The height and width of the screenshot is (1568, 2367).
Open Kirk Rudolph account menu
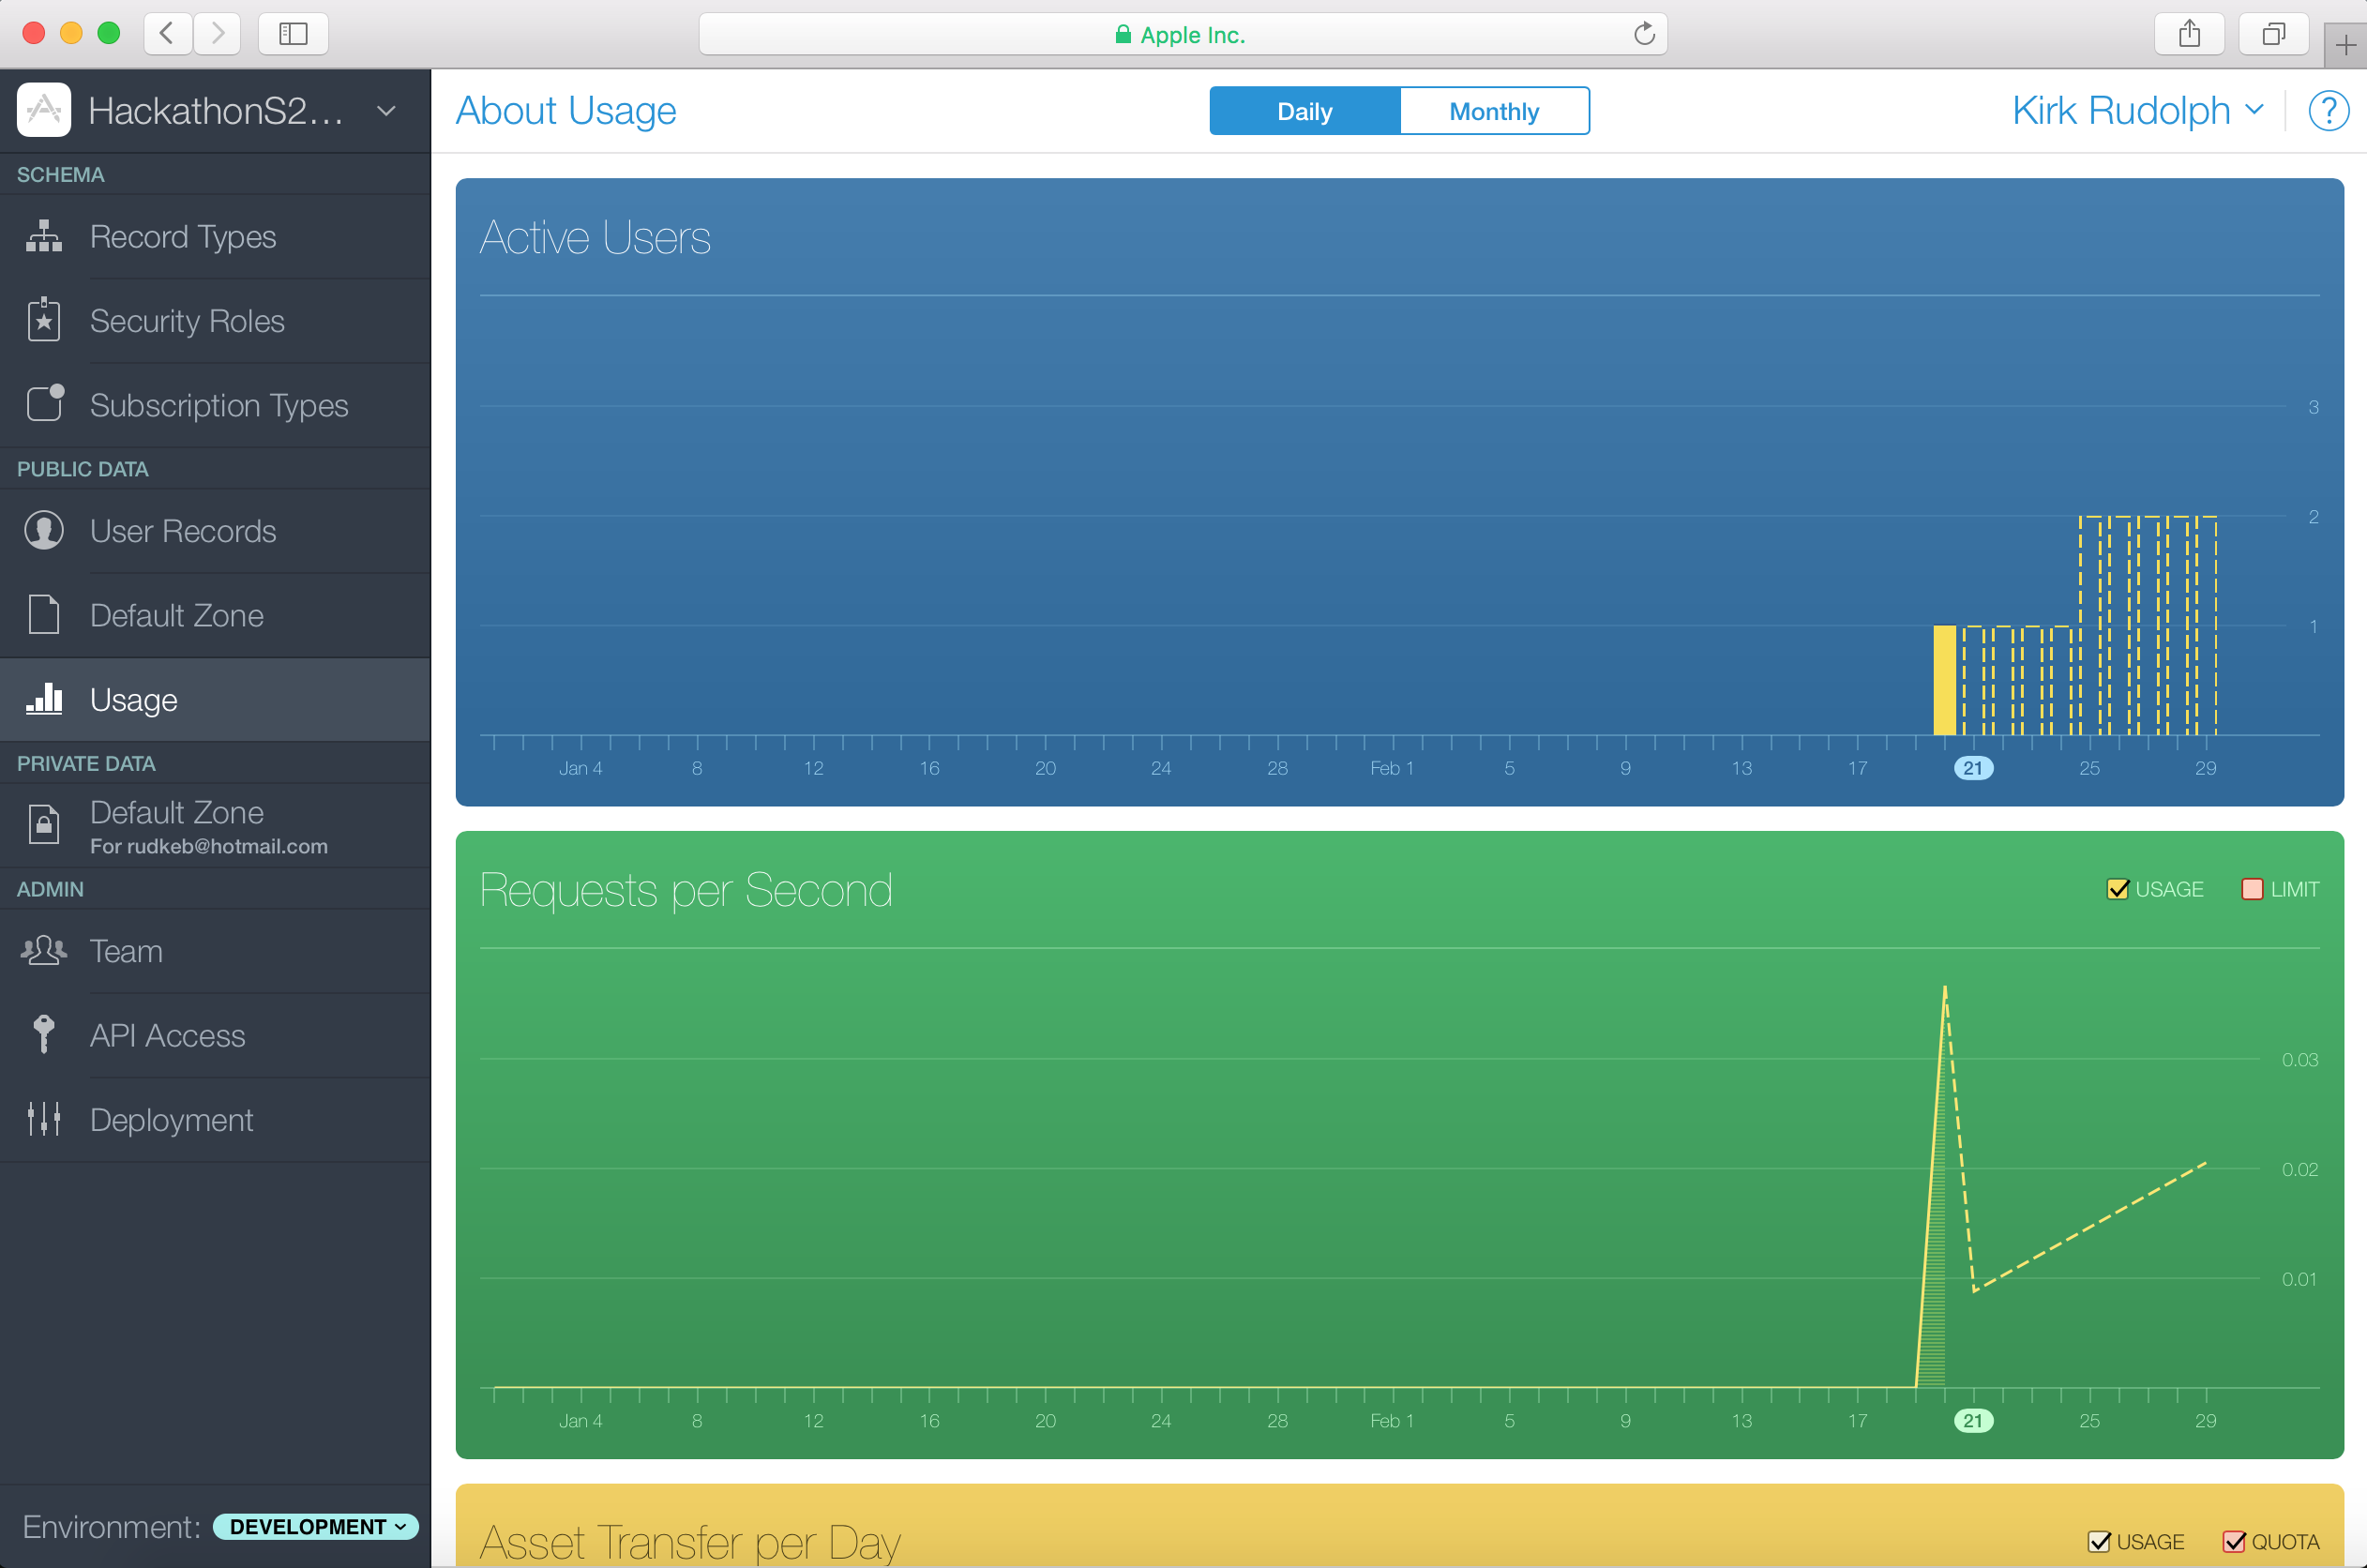pos(2137,111)
